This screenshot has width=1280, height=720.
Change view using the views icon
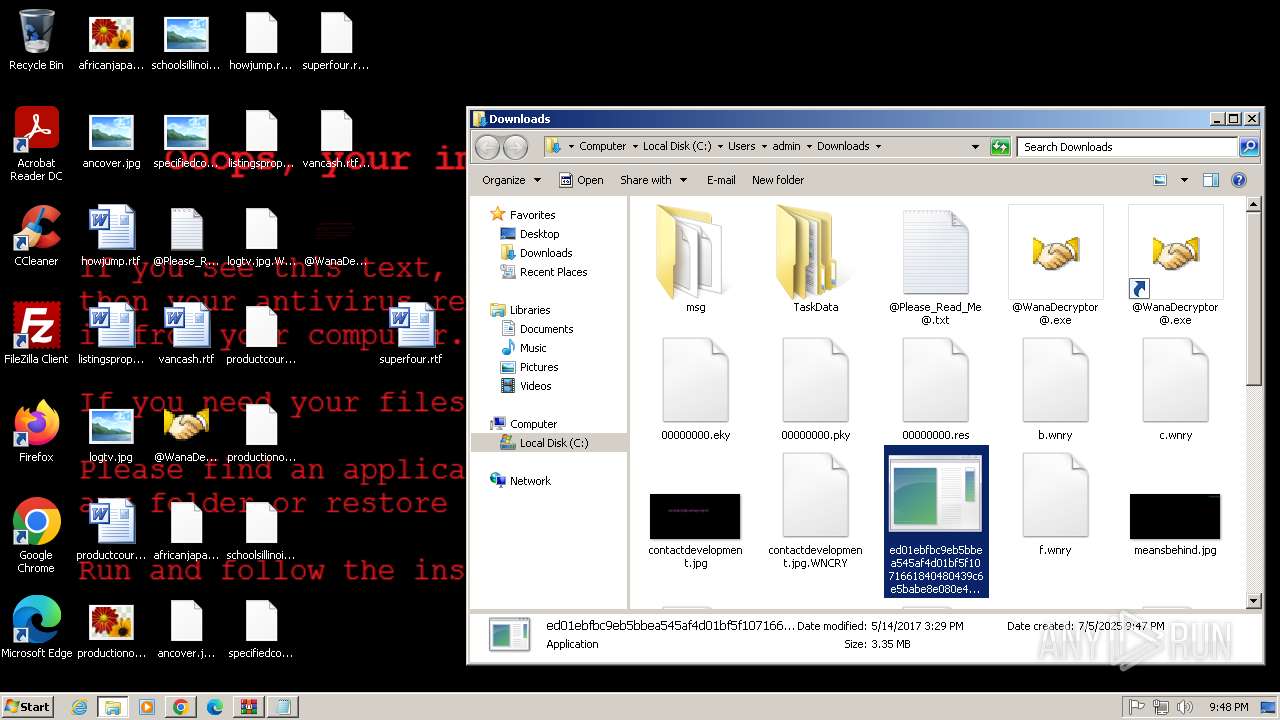click(x=1160, y=180)
